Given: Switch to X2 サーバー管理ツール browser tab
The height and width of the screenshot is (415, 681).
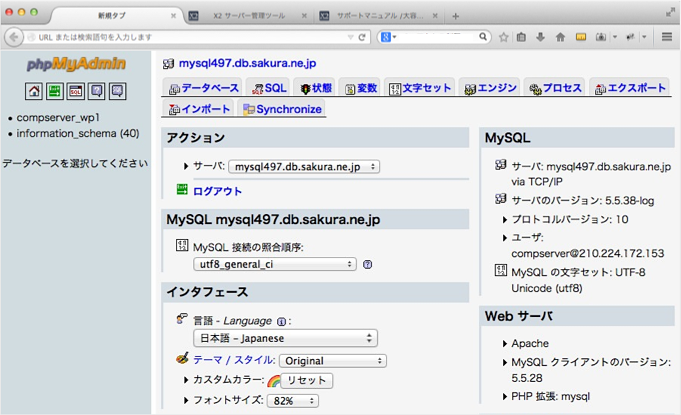Looking at the screenshot, I should 249,16.
